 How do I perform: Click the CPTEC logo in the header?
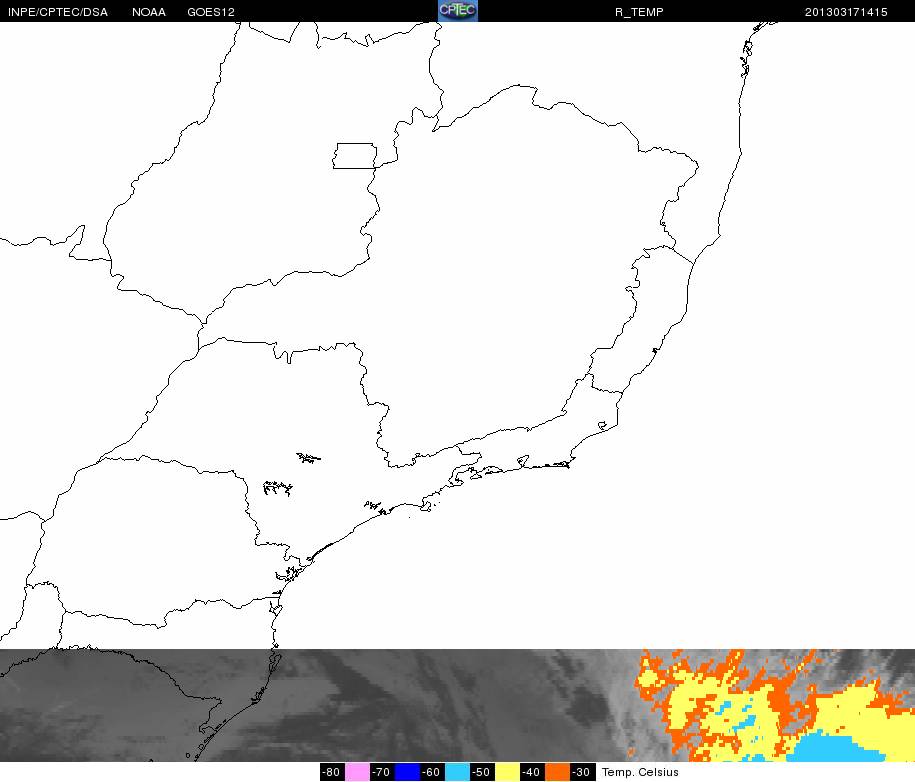pos(458,11)
